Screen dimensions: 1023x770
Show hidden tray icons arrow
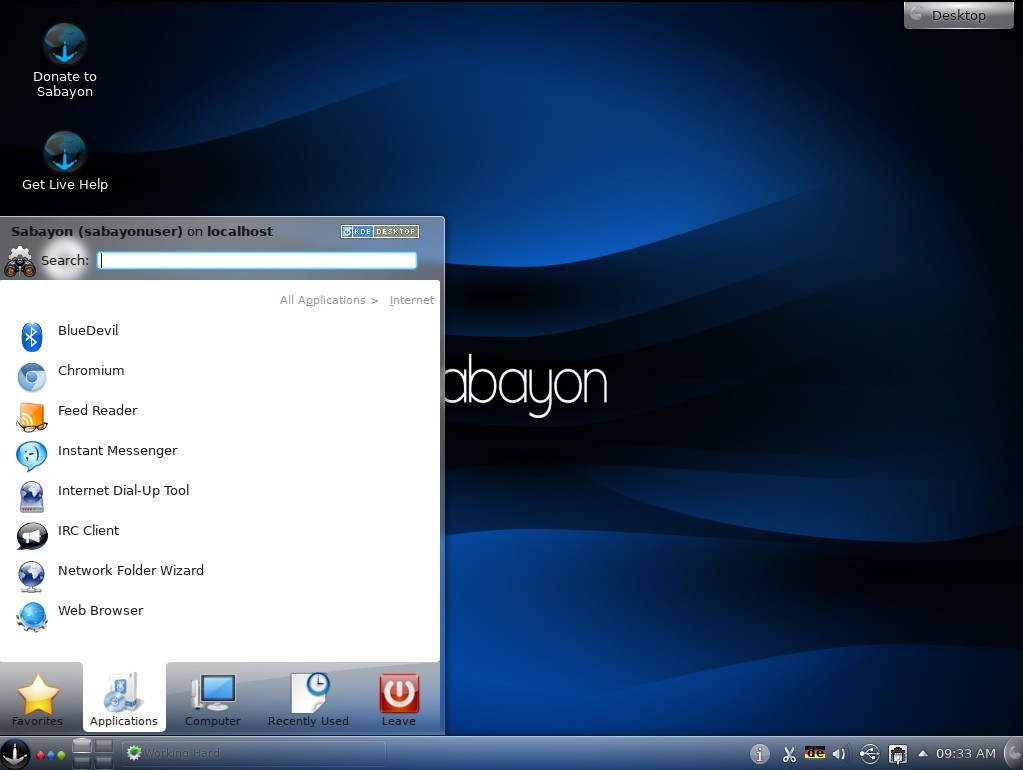click(923, 753)
